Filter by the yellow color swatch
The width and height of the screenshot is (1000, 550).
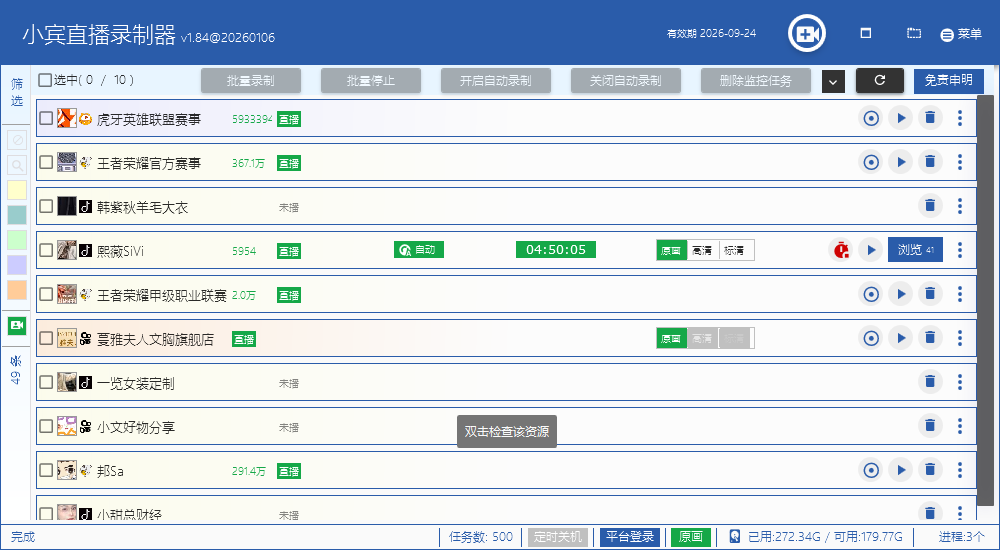[x=17, y=190]
